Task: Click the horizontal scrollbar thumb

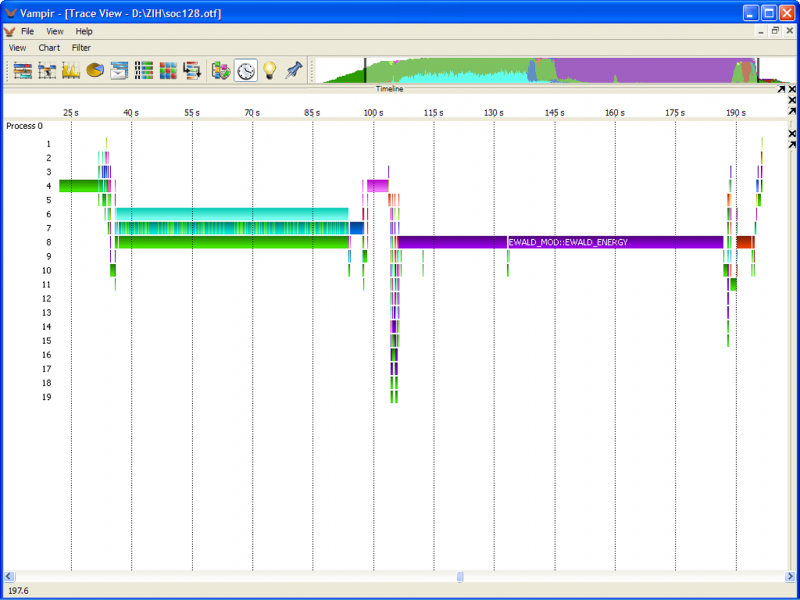Action: click(x=460, y=577)
